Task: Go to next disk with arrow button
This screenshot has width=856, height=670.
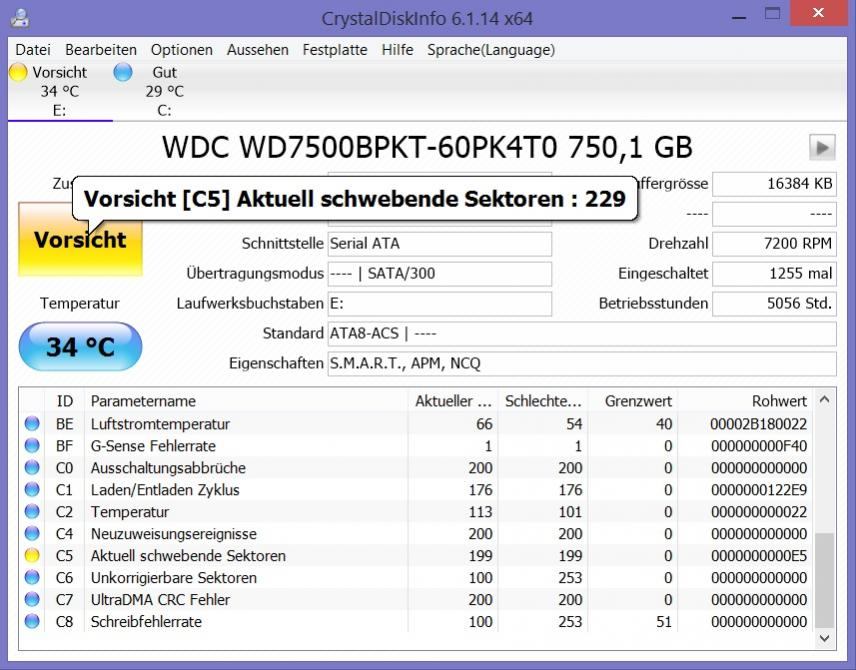Action: pyautogui.click(x=822, y=147)
